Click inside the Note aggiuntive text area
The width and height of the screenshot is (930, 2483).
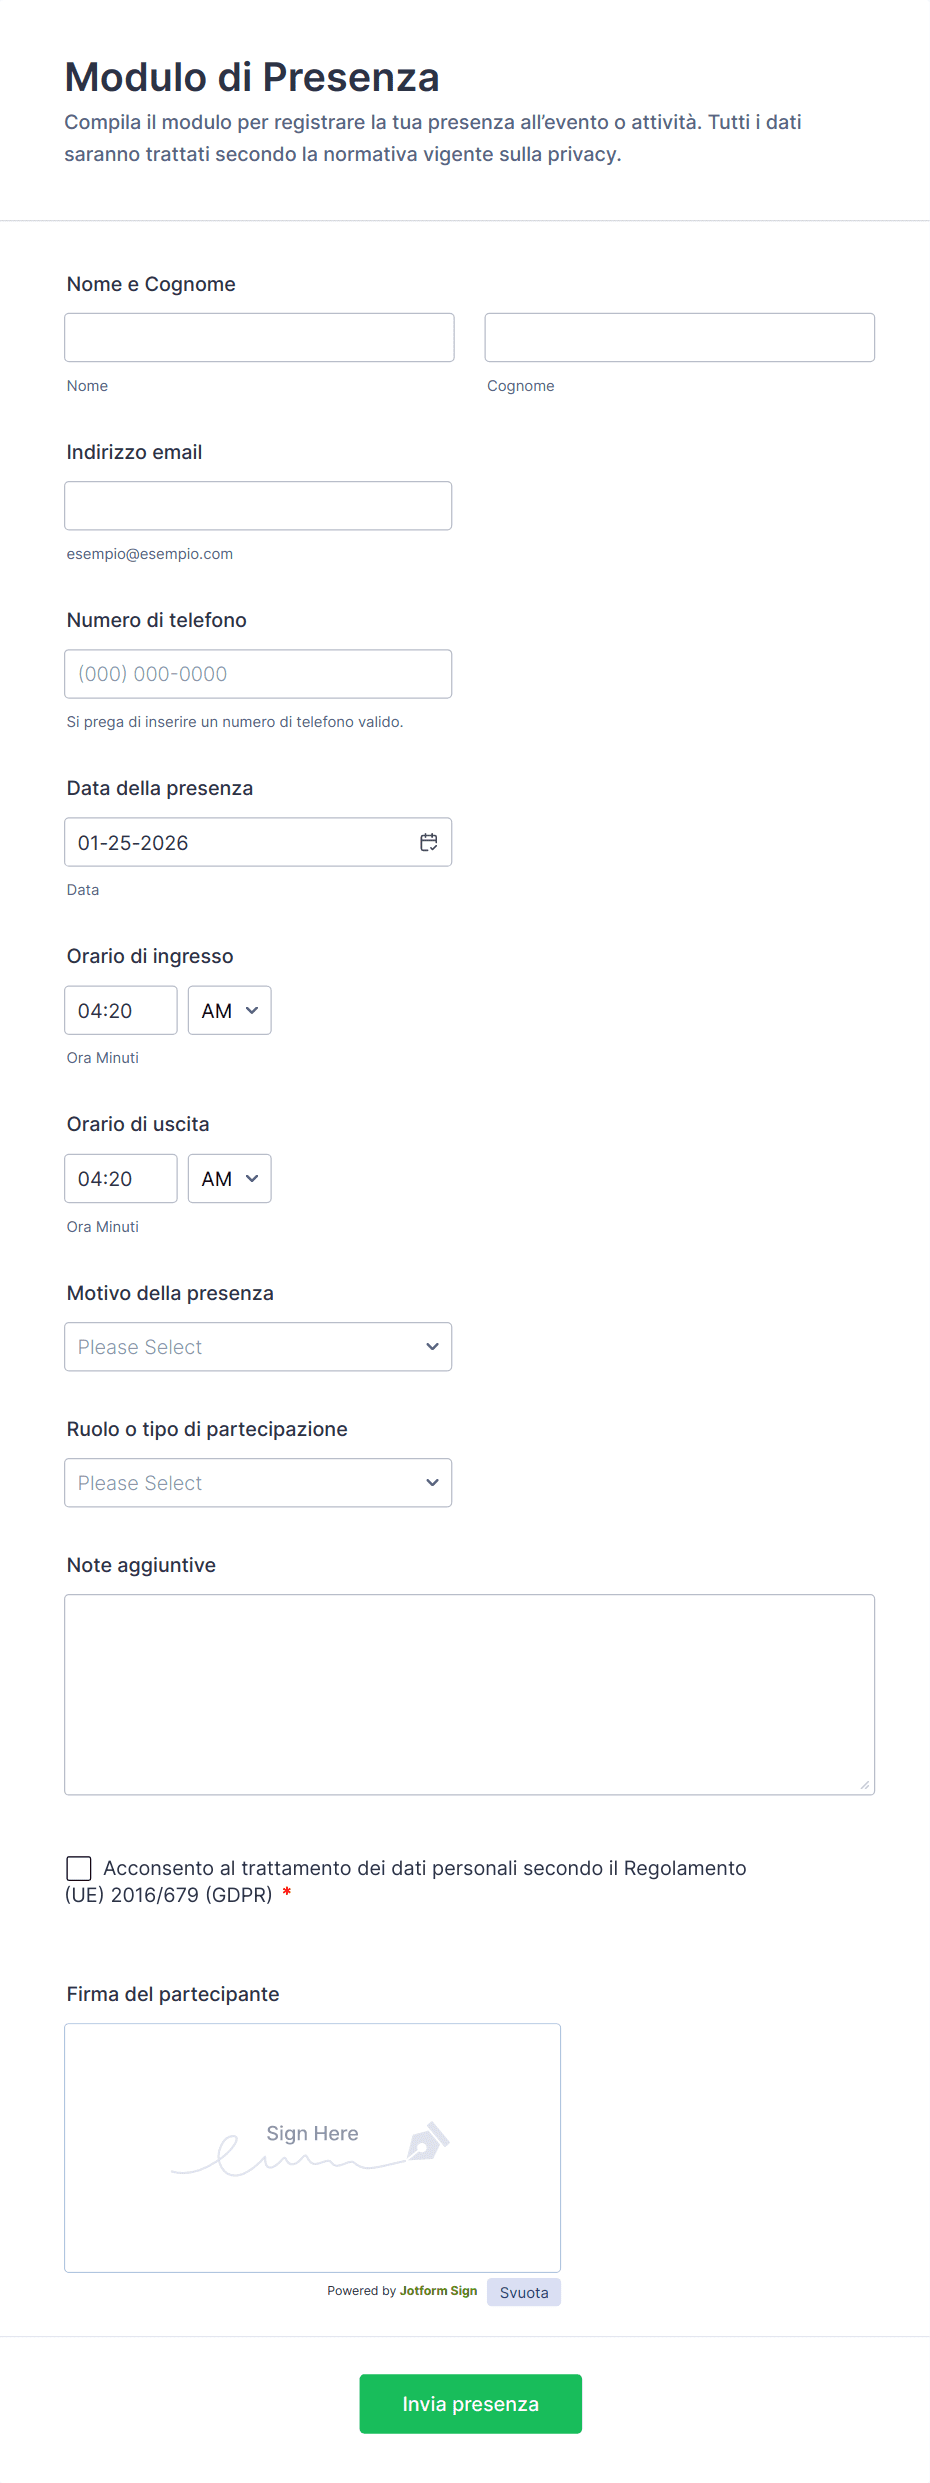469,1694
